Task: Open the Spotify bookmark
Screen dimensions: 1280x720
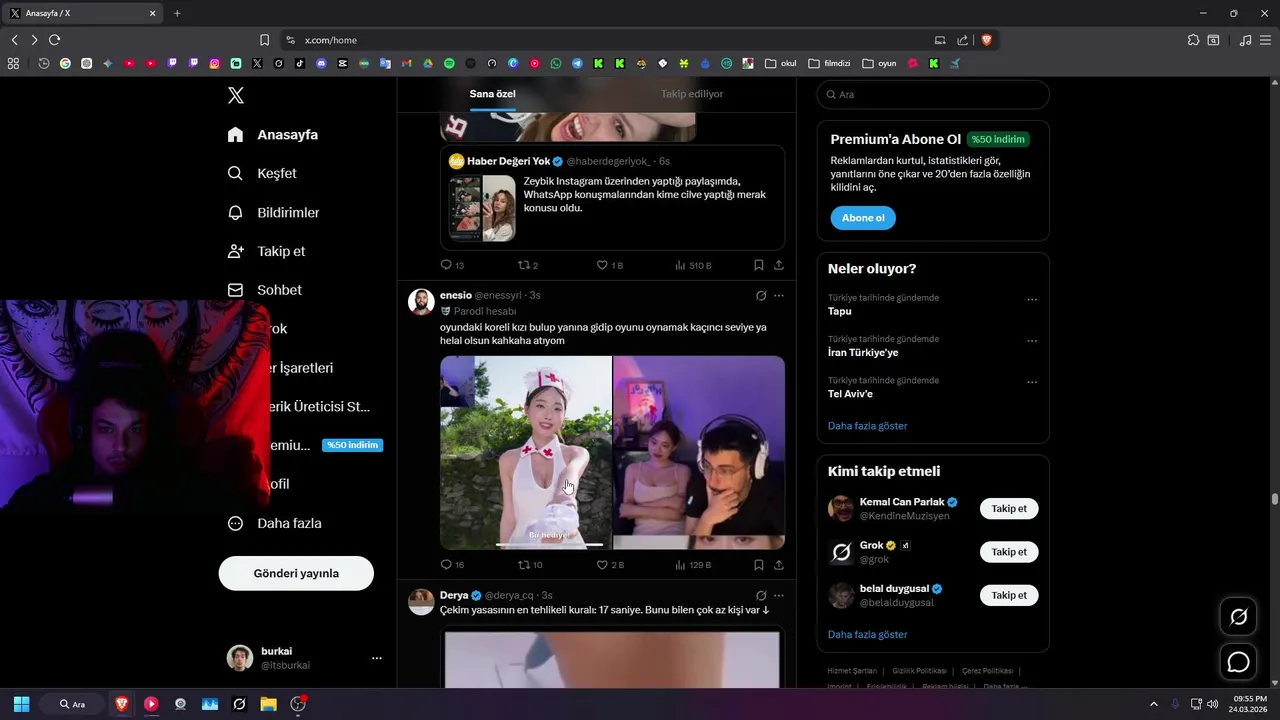Action: coord(449,63)
